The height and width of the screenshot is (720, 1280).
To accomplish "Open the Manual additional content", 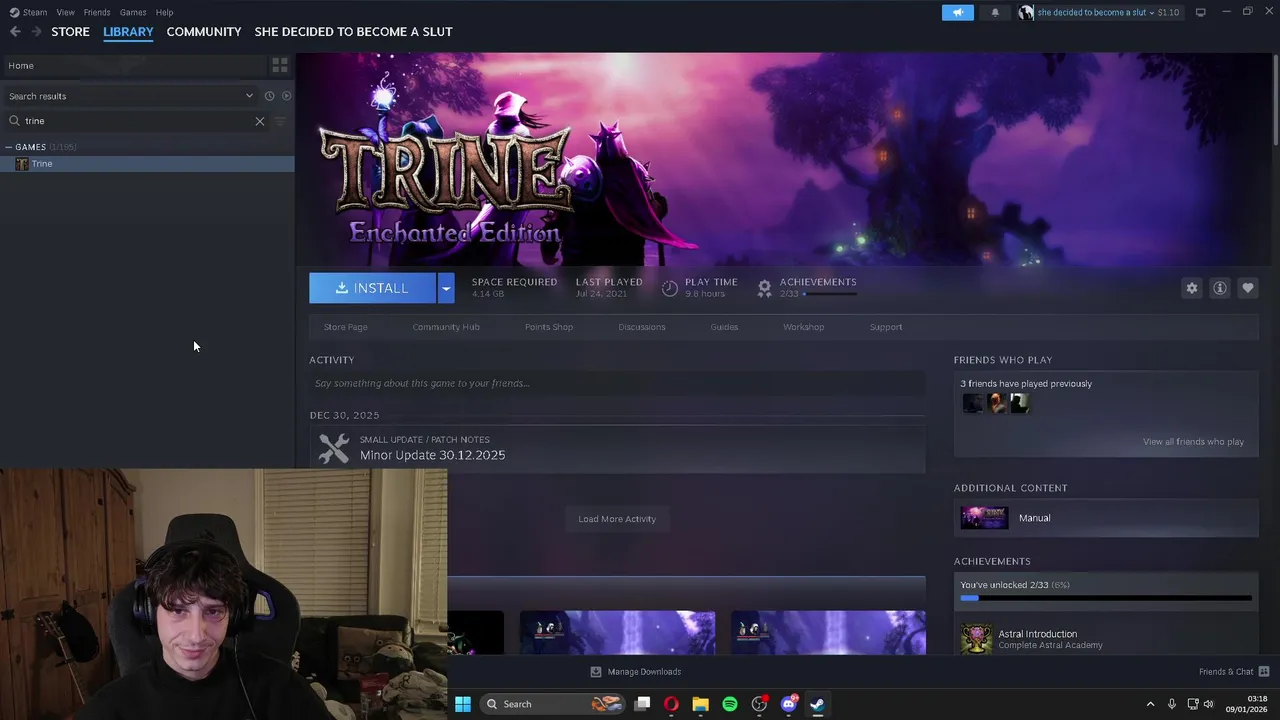I will pos(1106,518).
